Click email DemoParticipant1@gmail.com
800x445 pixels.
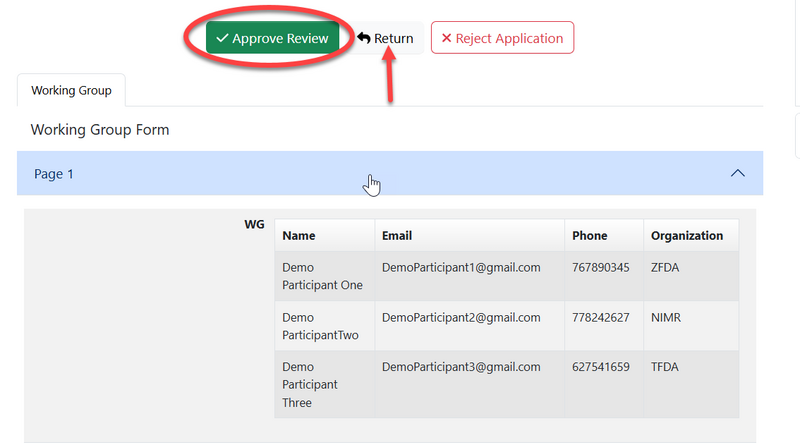(x=461, y=267)
